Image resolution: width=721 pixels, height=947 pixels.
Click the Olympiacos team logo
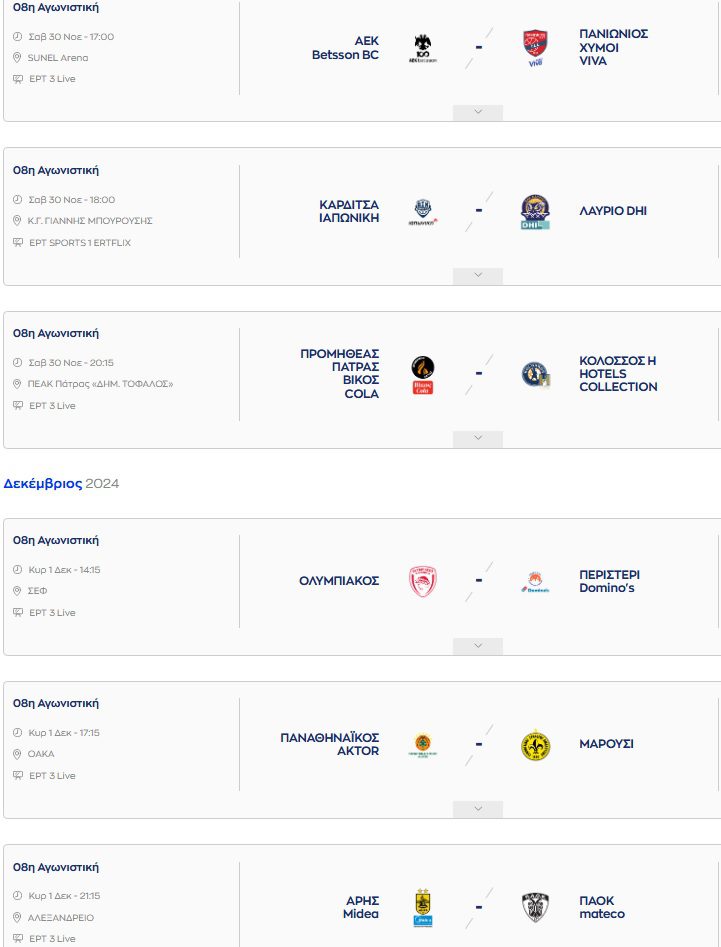click(x=423, y=581)
